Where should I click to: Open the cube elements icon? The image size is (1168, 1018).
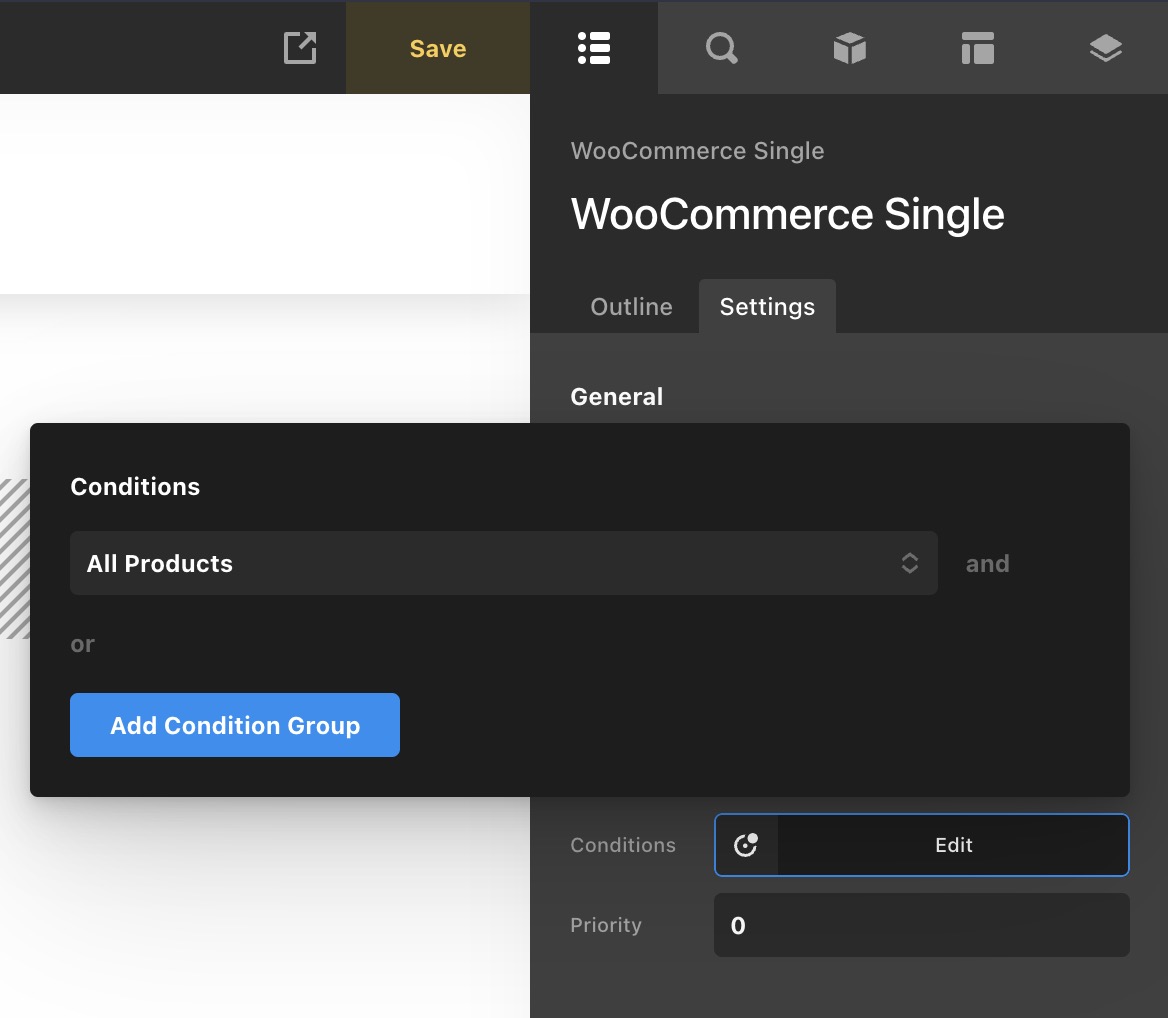click(849, 48)
